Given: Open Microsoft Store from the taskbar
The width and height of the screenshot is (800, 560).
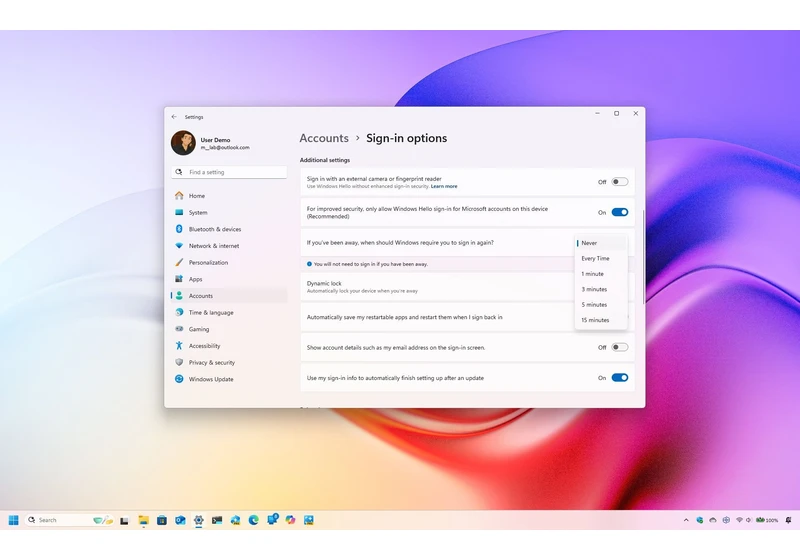Looking at the screenshot, I should tap(162, 520).
